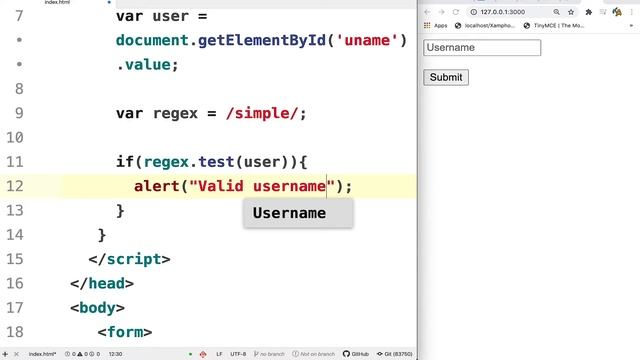Image resolution: width=640 pixels, height=360 pixels.
Task: Open TinyMCE bookmark
Action: (553, 26)
